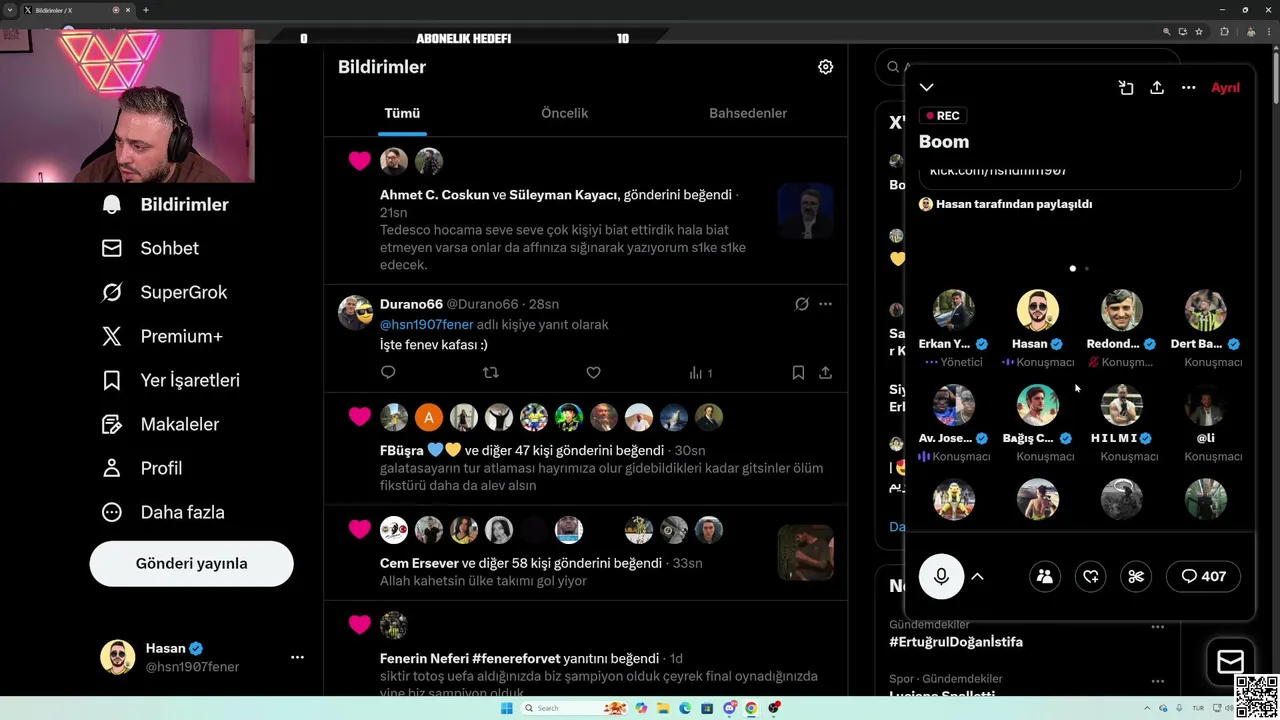Open Durano66's profile name
This screenshot has height=720, width=1280.
[x=411, y=304]
